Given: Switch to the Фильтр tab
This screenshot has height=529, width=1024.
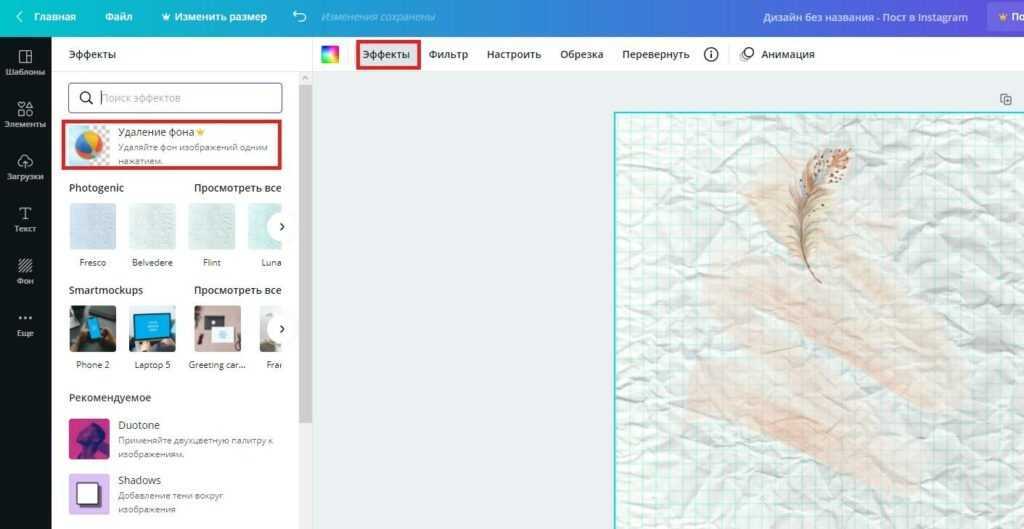Looking at the screenshot, I should [x=448, y=54].
